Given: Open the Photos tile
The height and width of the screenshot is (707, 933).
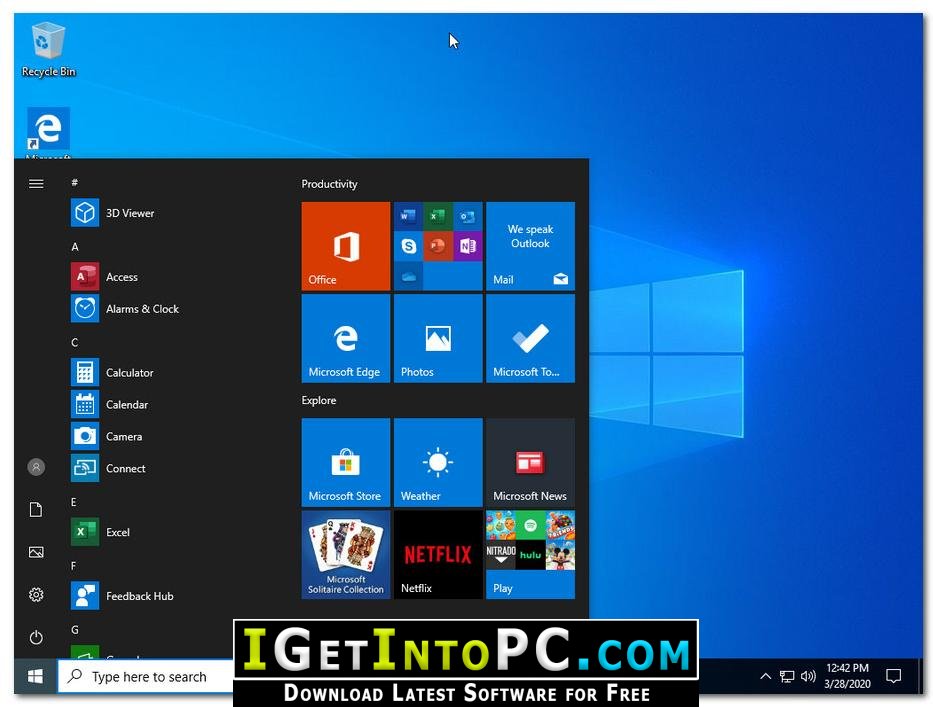Looking at the screenshot, I should click(x=438, y=338).
